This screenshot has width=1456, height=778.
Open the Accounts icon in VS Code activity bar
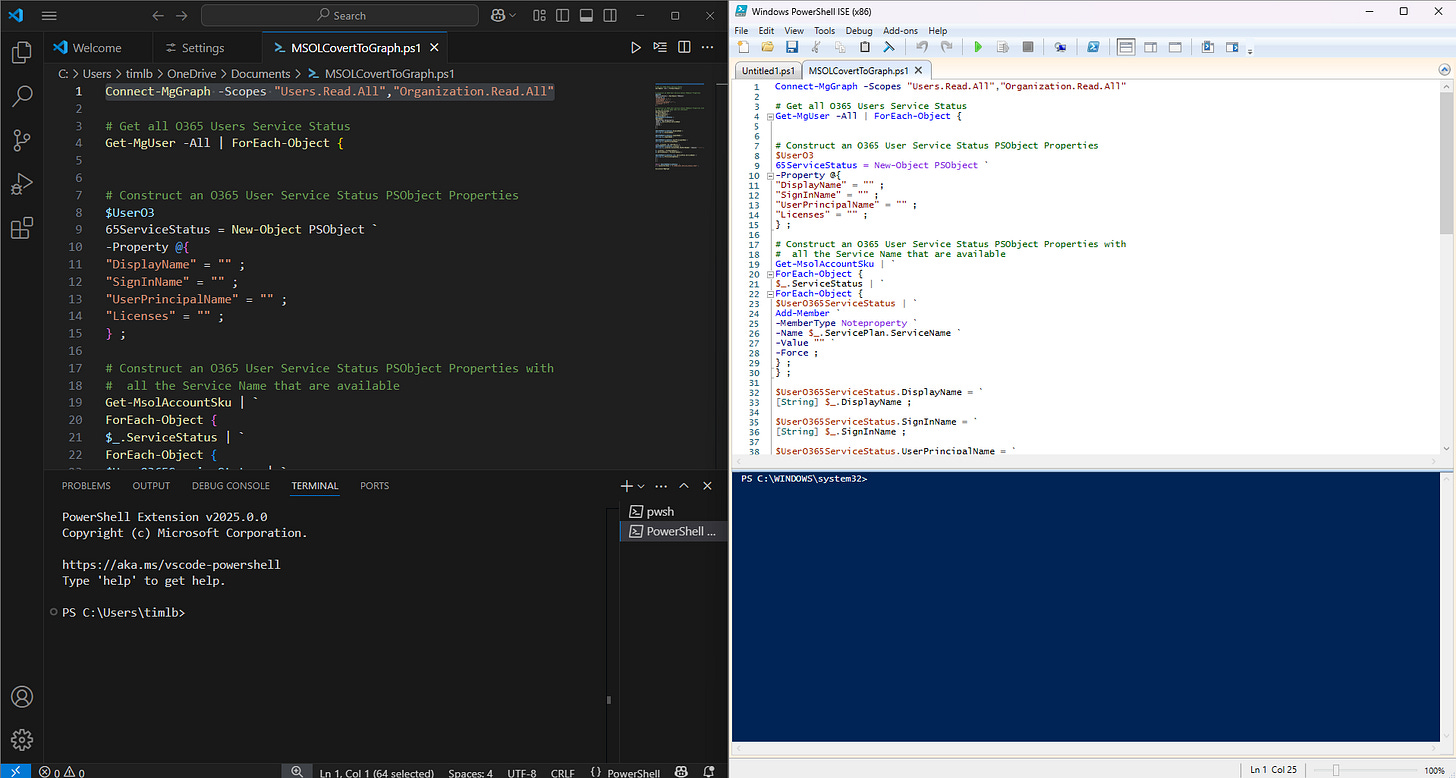21,697
